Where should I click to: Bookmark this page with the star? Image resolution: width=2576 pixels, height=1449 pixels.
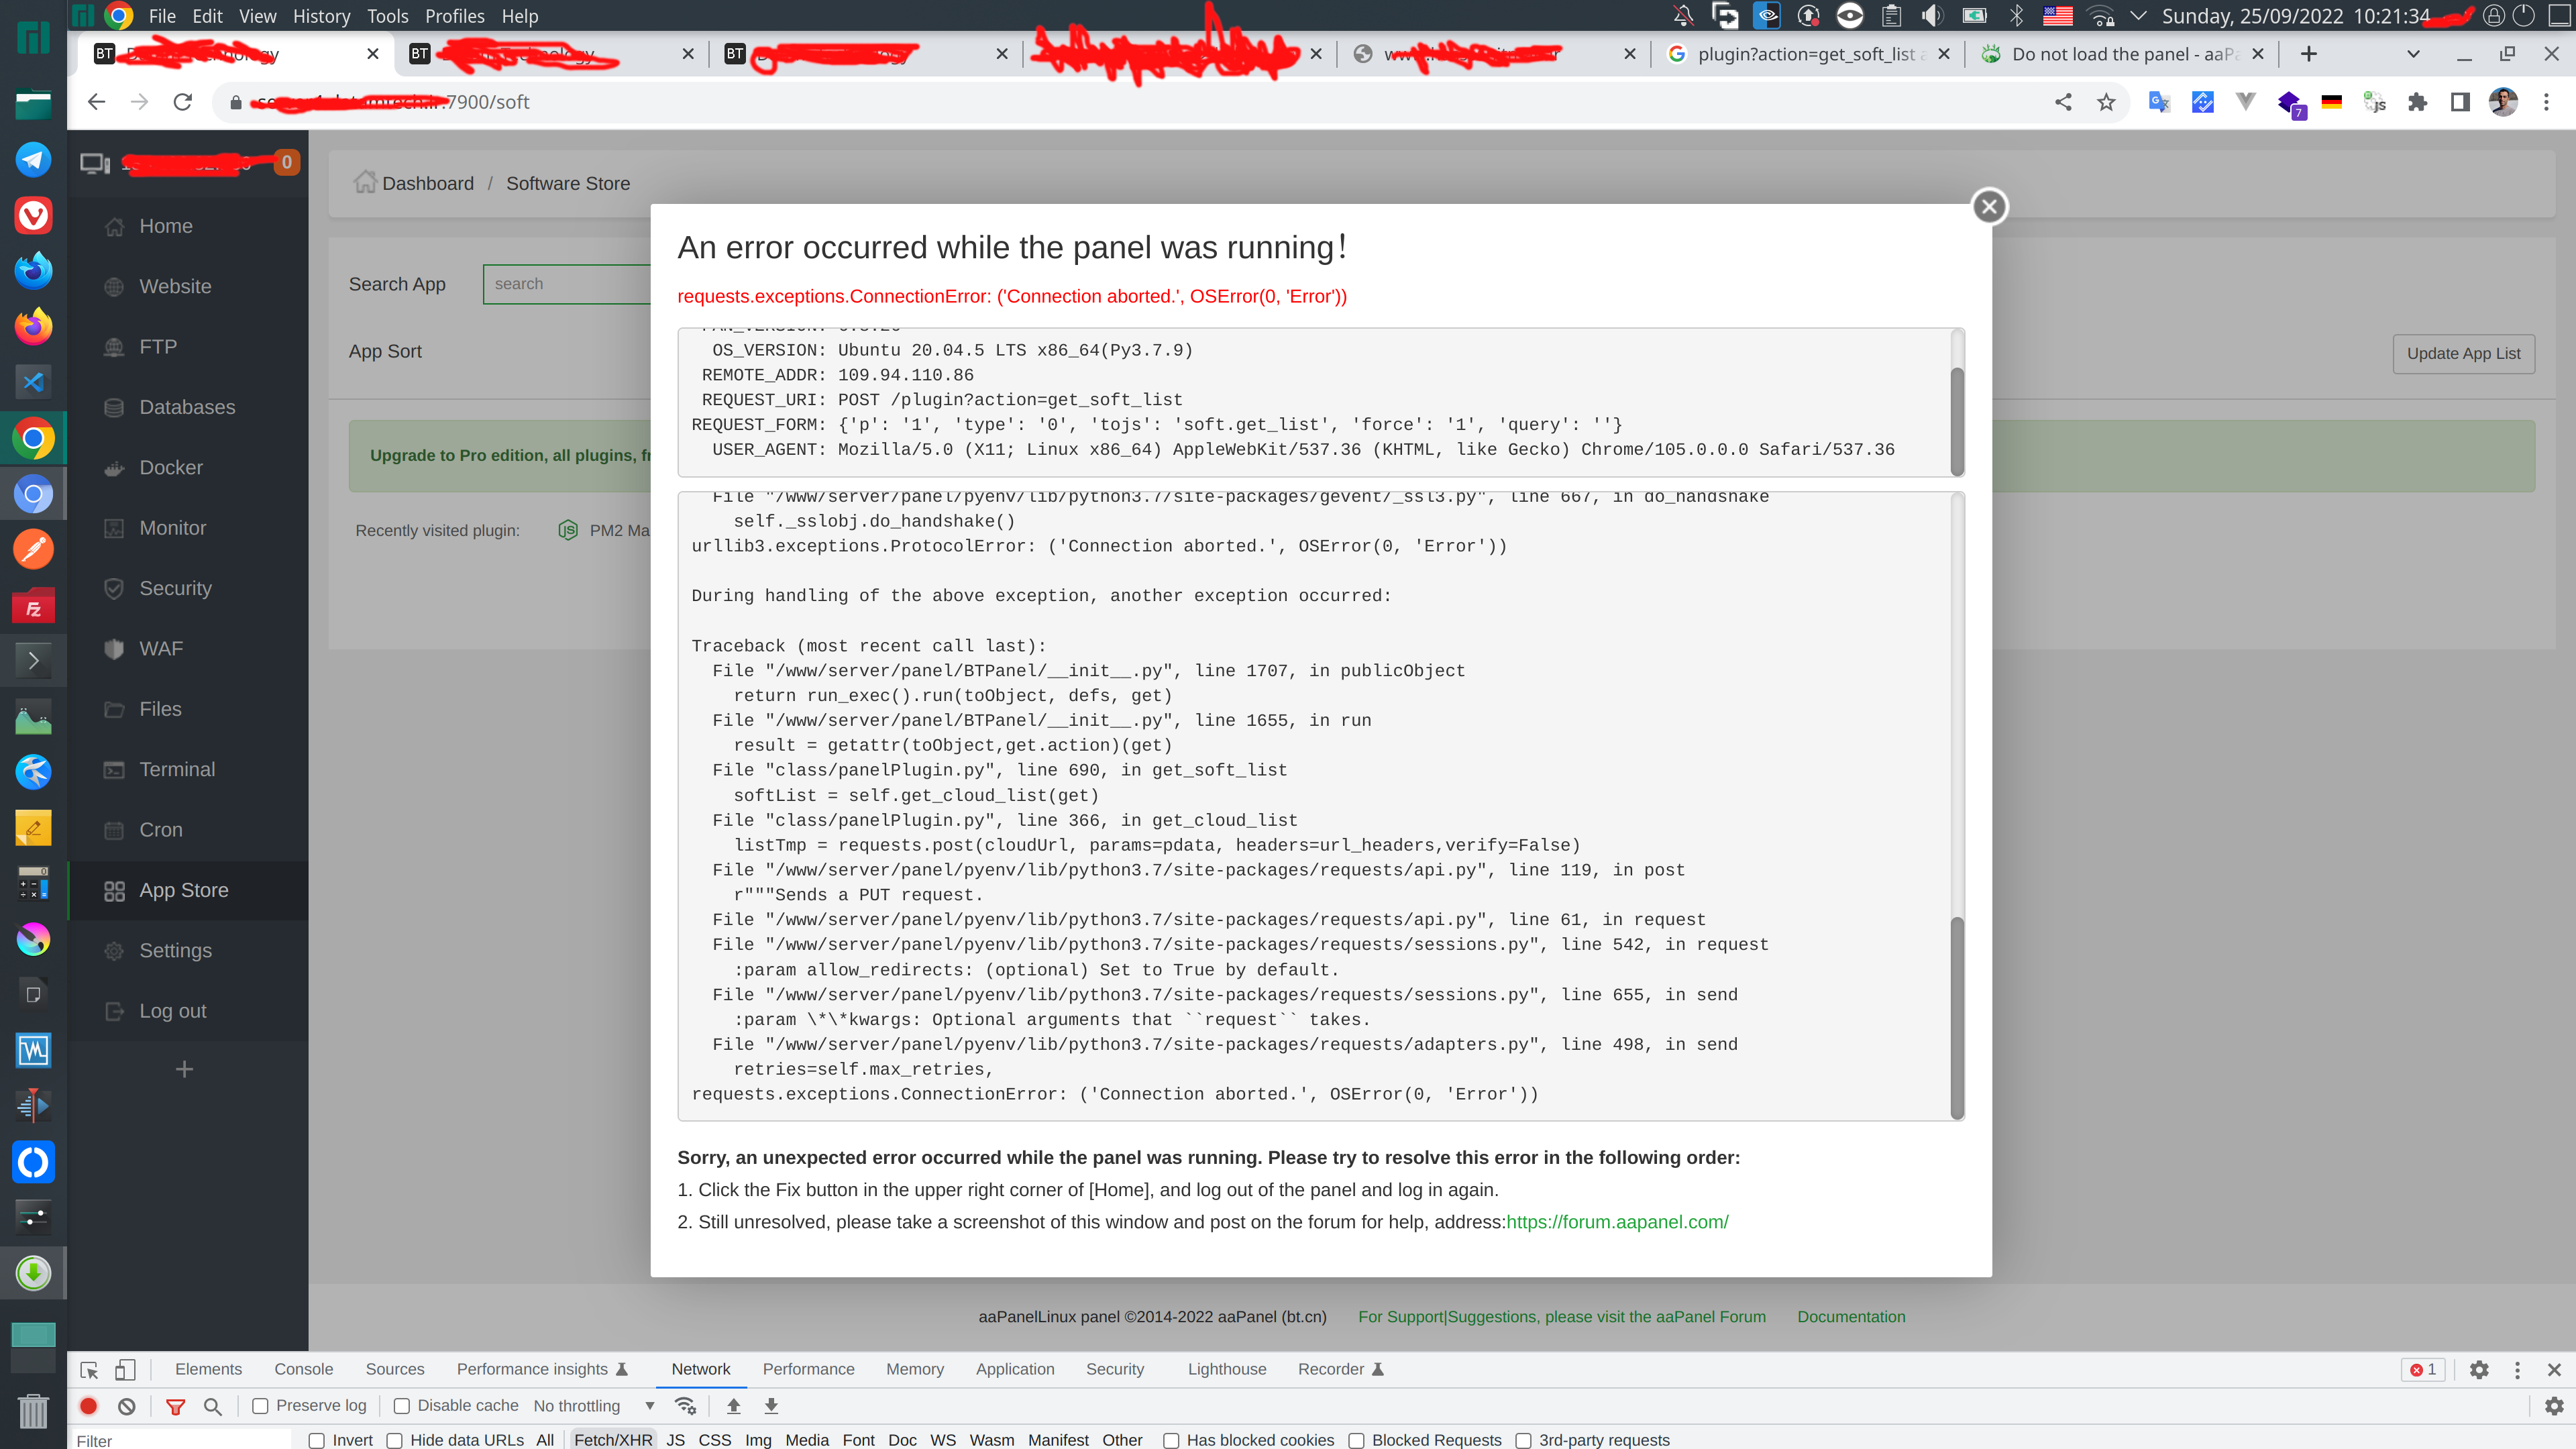pyautogui.click(x=2106, y=102)
